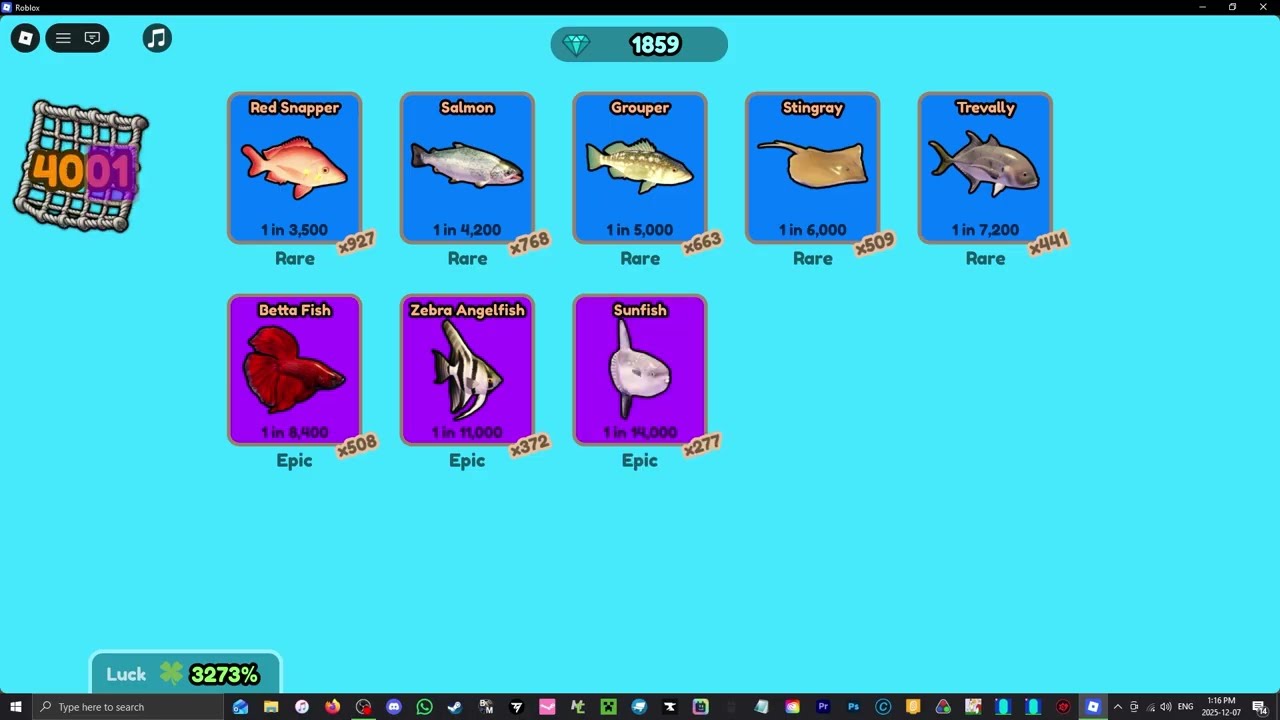1280x720 pixels.
Task: Click the x927 count badge
Action: 357,243
